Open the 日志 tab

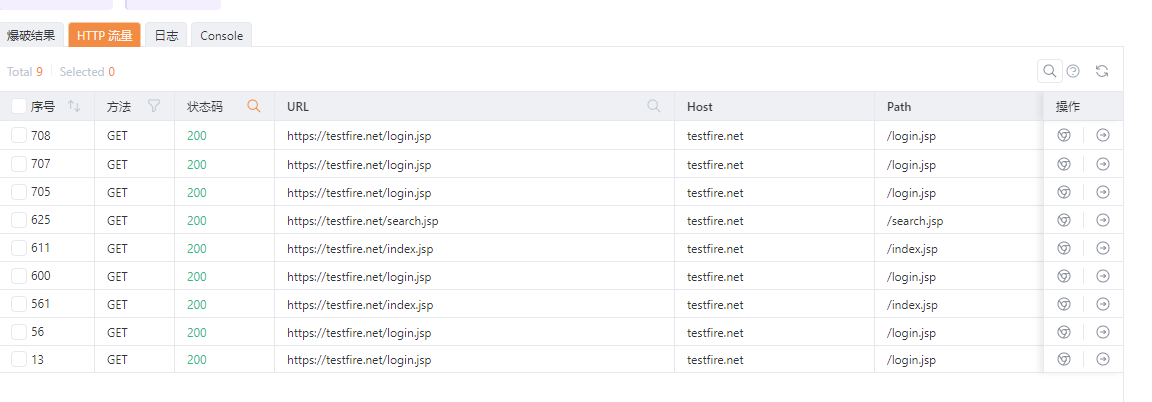(166, 35)
